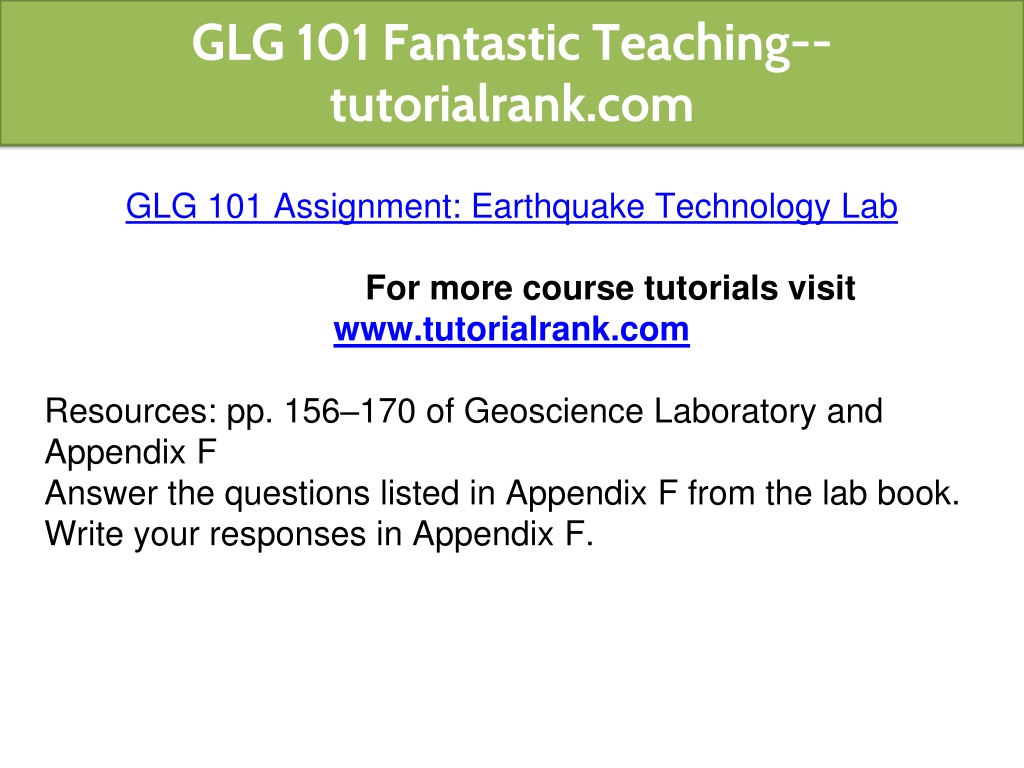Image resolution: width=1024 pixels, height=768 pixels.
Task: Select "Teaching--" in the green title banner
Action: click(713, 44)
